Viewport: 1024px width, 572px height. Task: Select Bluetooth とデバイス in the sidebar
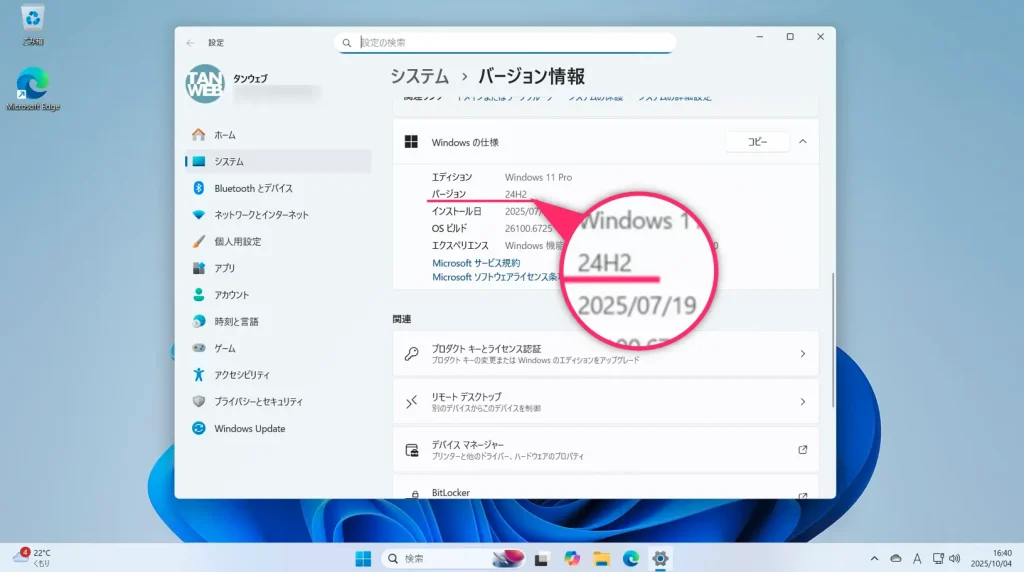click(253, 188)
